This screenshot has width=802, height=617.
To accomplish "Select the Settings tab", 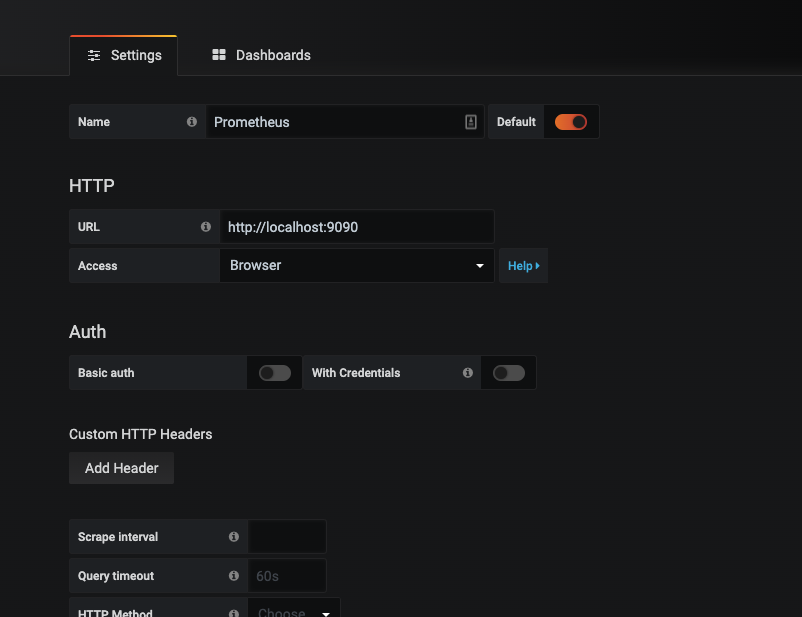I will (124, 56).
